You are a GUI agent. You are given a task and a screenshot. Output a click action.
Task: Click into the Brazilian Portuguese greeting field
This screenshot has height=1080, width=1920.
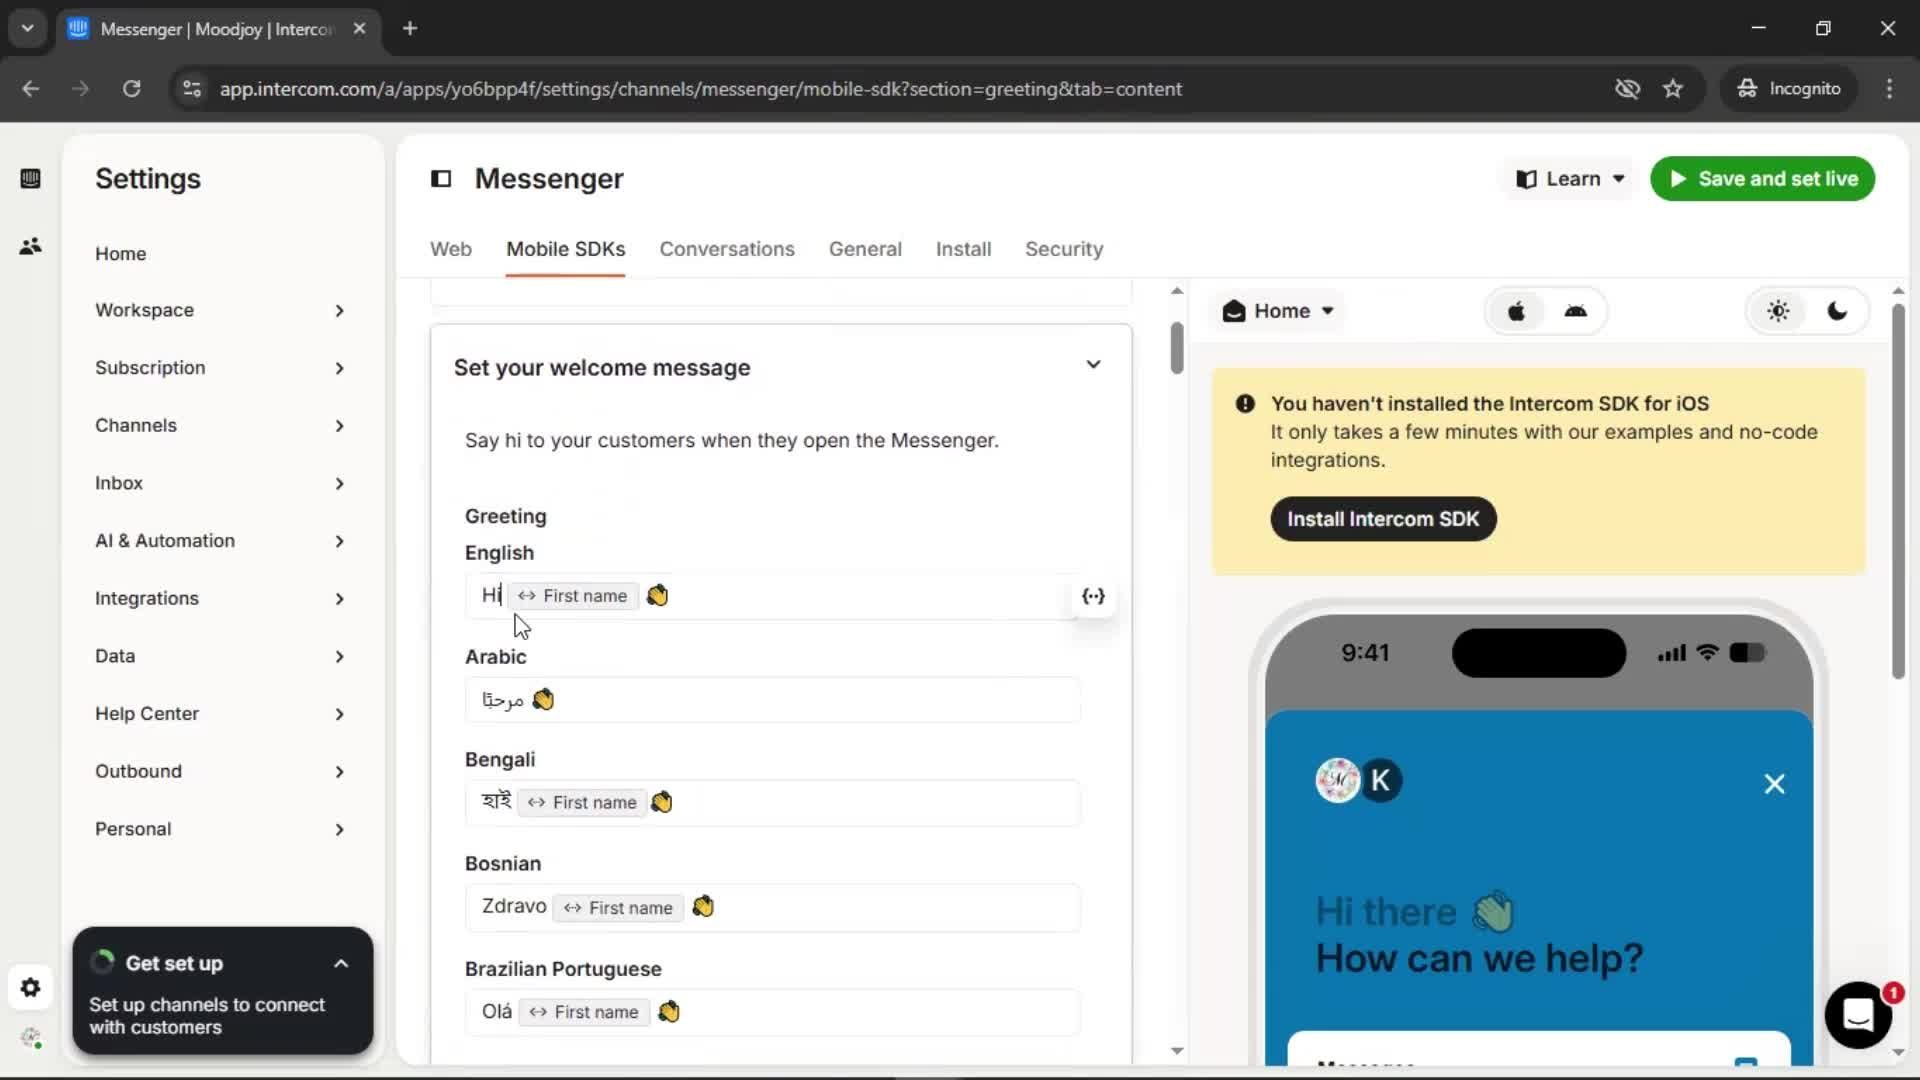[772, 1012]
